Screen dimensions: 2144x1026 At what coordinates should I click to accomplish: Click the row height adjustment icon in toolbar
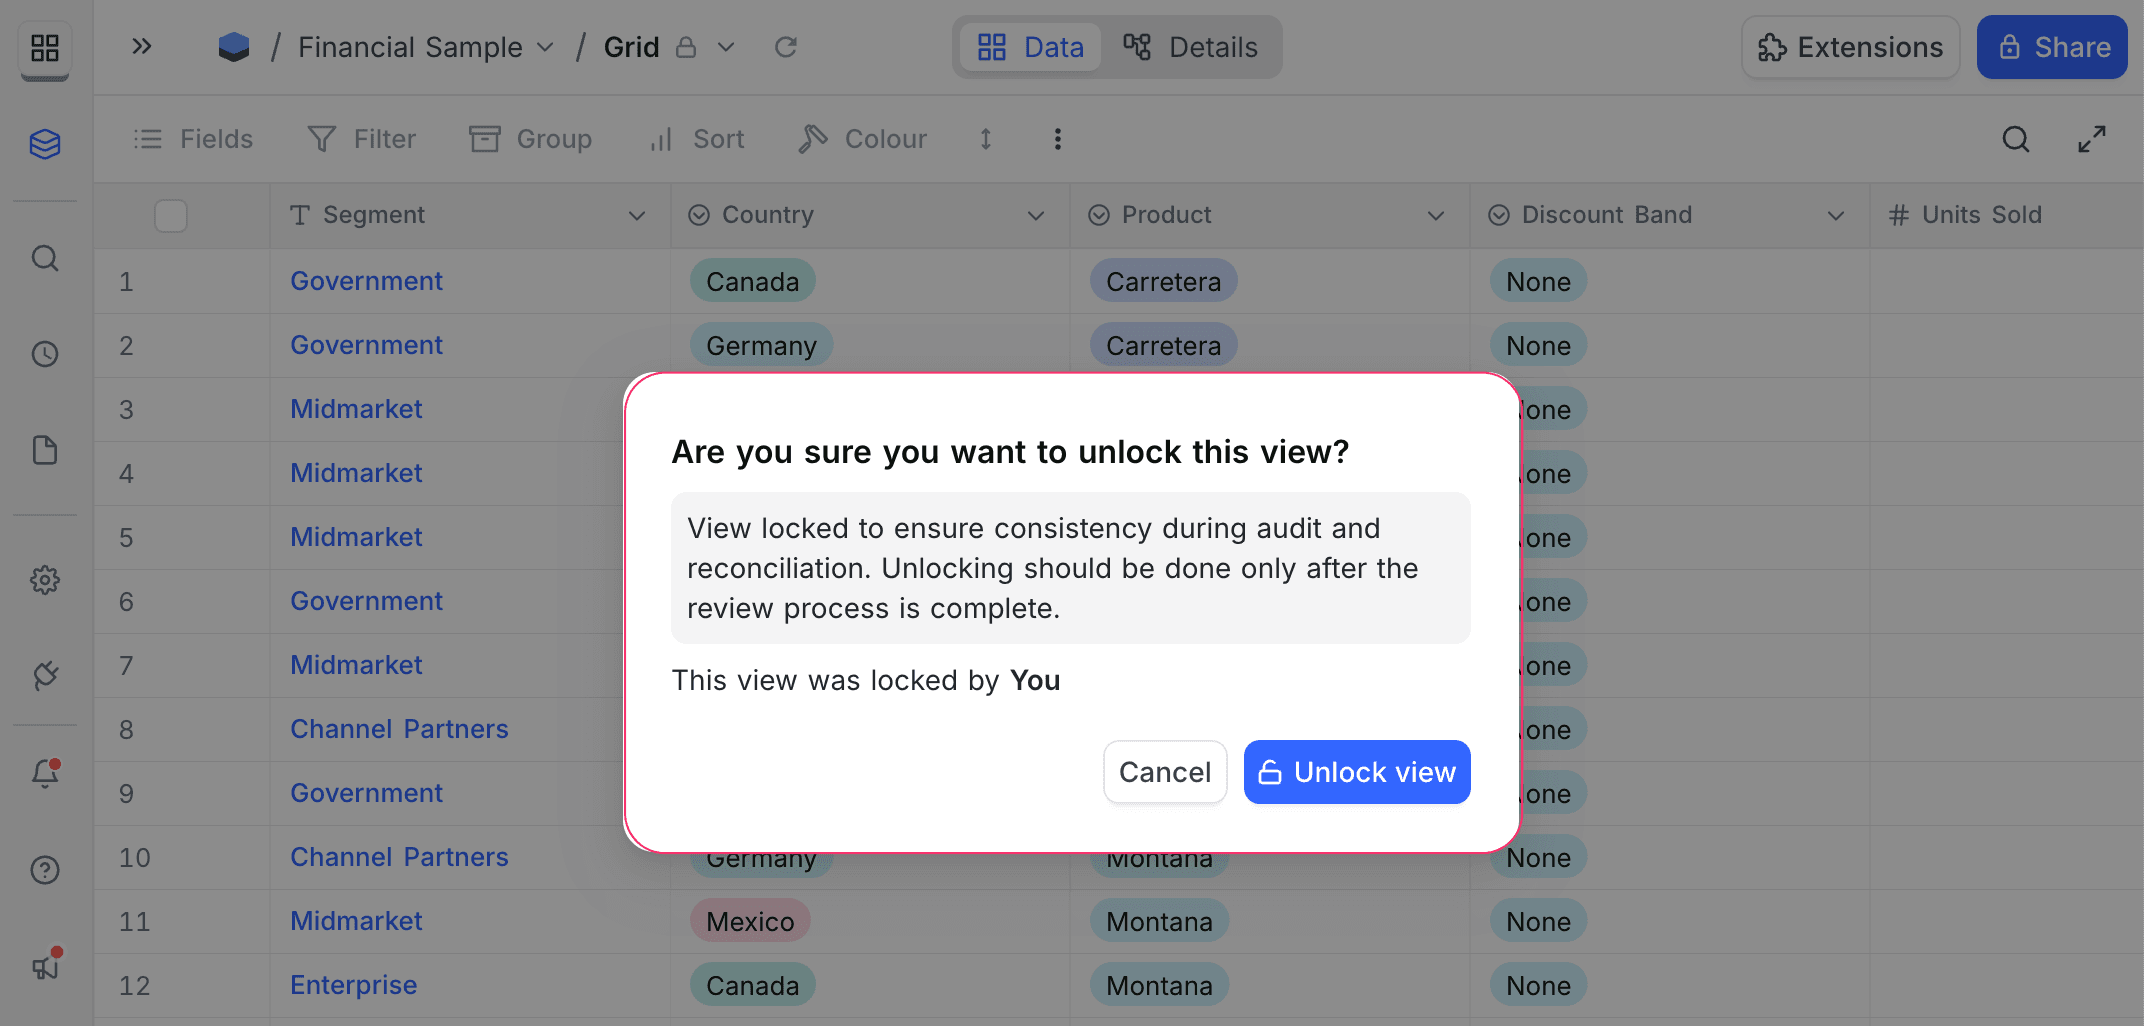click(985, 139)
